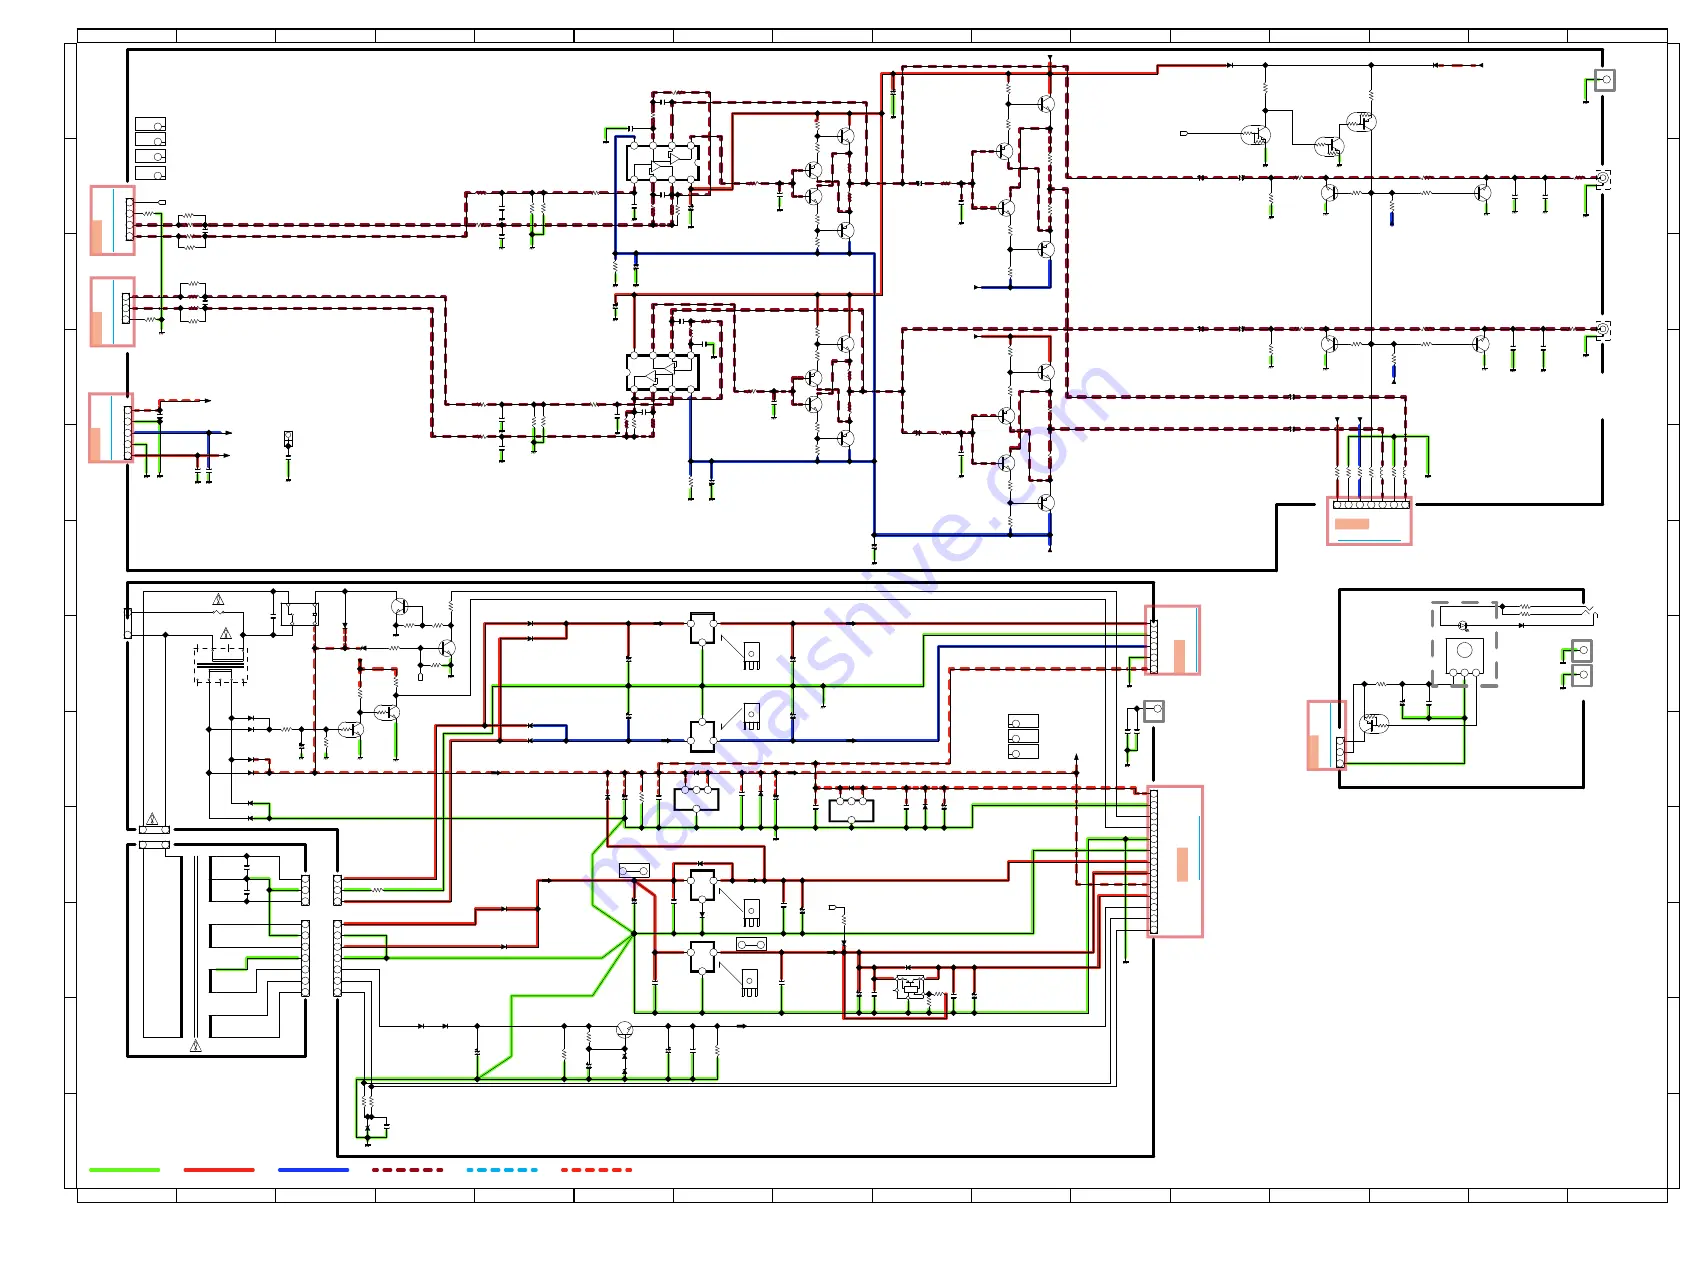Viewport: 1701px width, 1263px height.
Task: Click the stack of three small boxes on the power board
Action: (1023, 736)
